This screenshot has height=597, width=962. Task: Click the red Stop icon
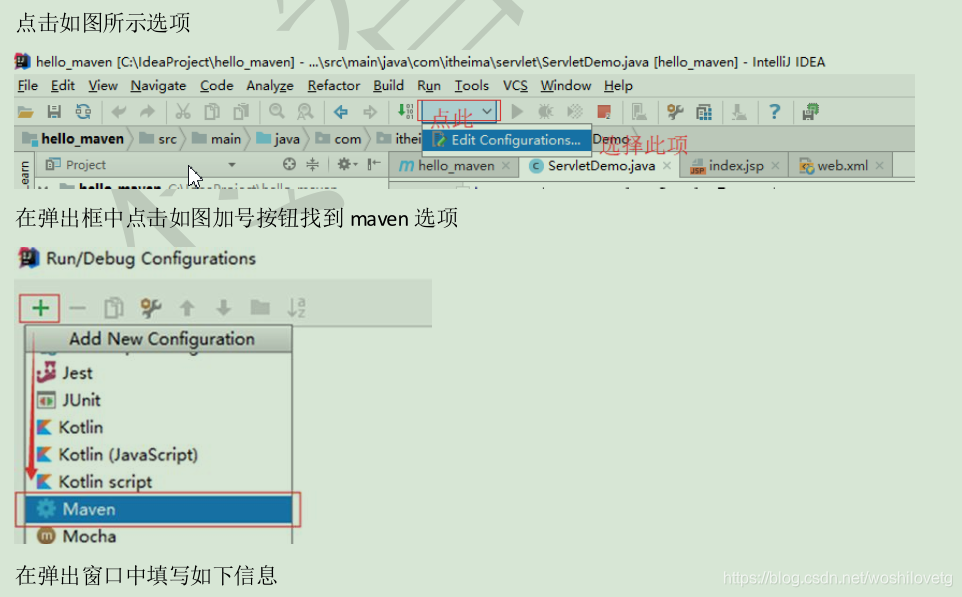point(604,112)
